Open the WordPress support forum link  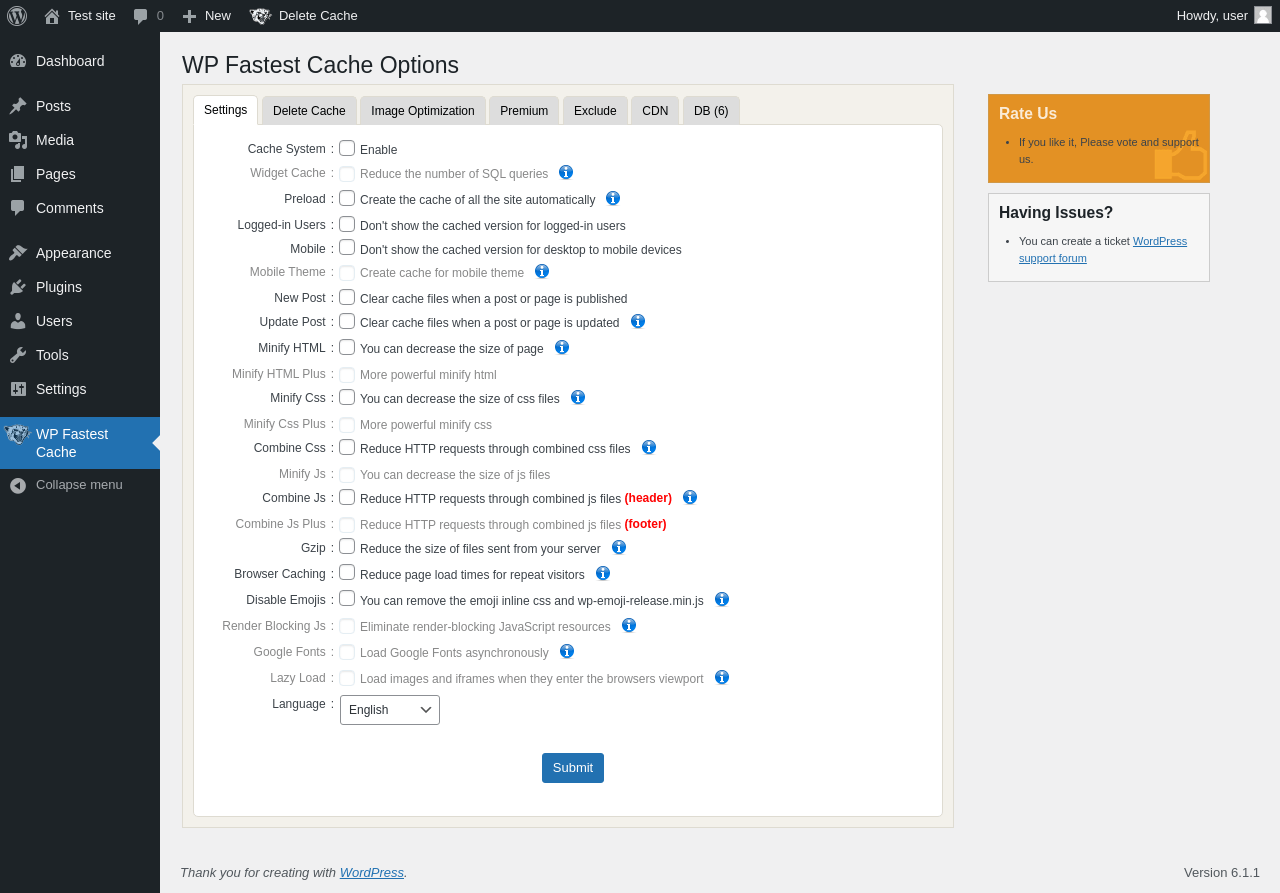pos(1103,249)
